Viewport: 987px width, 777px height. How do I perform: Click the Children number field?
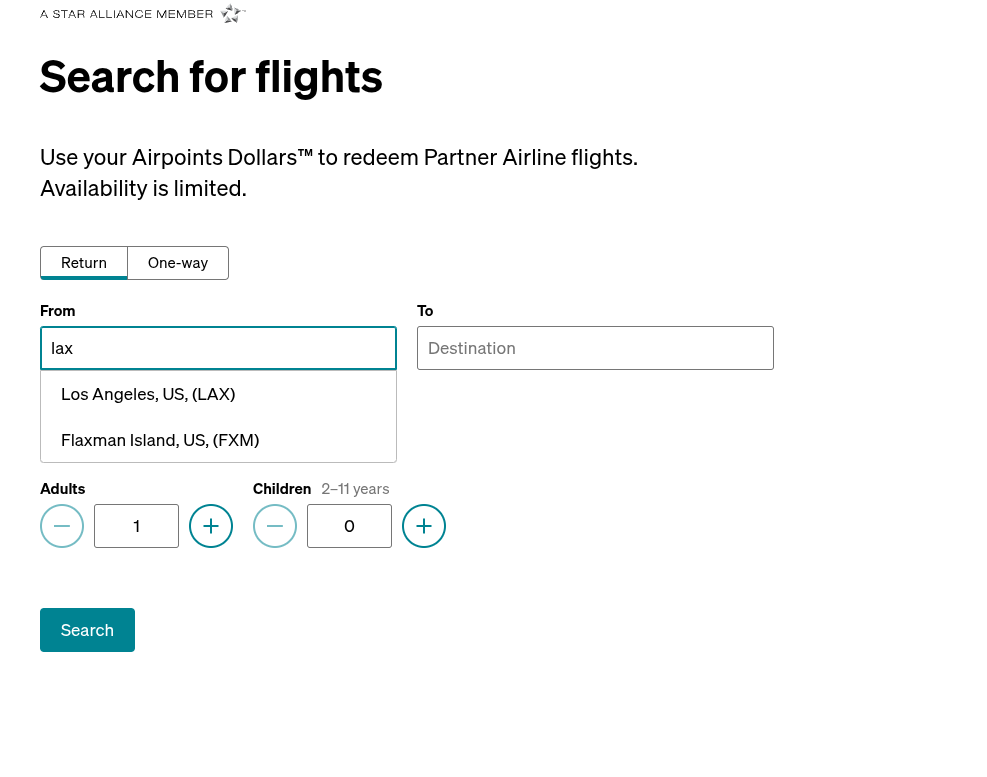(x=349, y=526)
